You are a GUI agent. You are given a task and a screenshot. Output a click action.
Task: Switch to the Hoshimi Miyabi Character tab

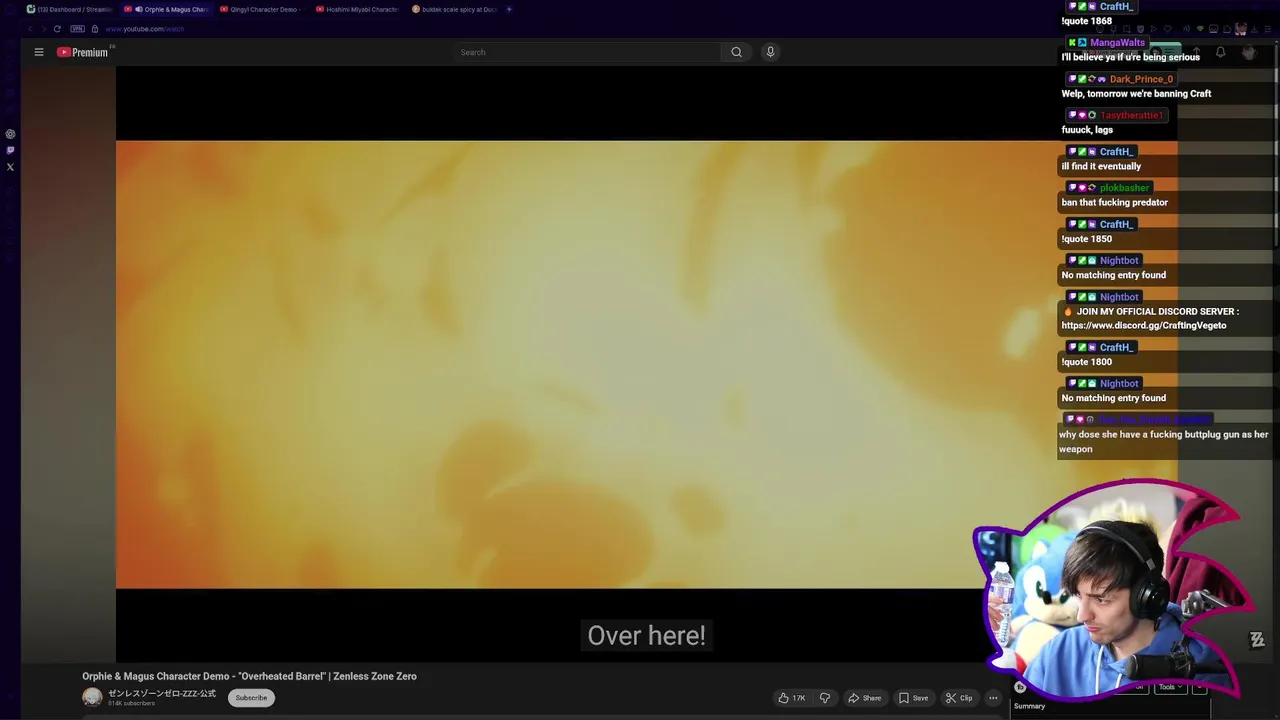pos(358,9)
